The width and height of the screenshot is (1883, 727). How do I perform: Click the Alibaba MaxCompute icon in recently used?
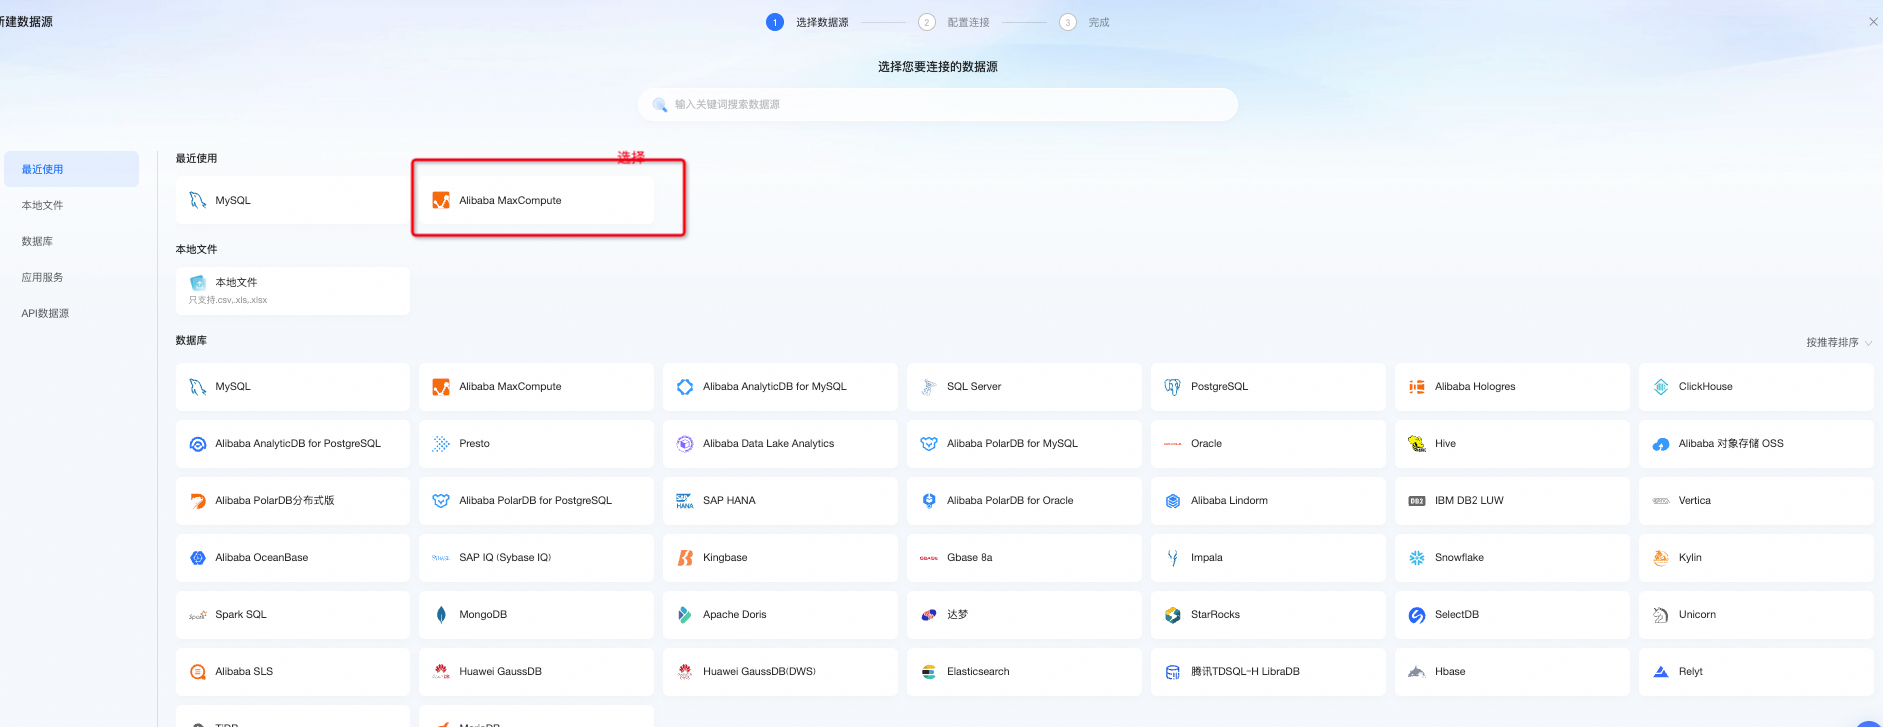[x=441, y=200]
